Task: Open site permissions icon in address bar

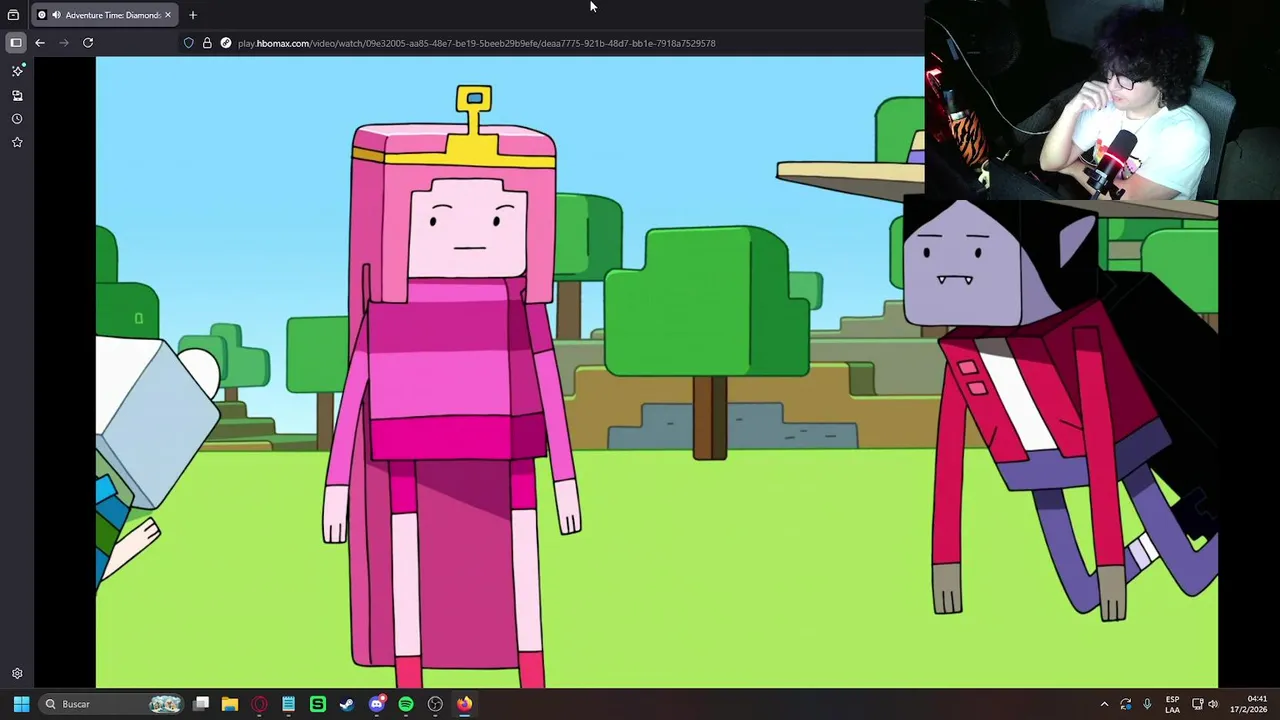Action: click(226, 43)
